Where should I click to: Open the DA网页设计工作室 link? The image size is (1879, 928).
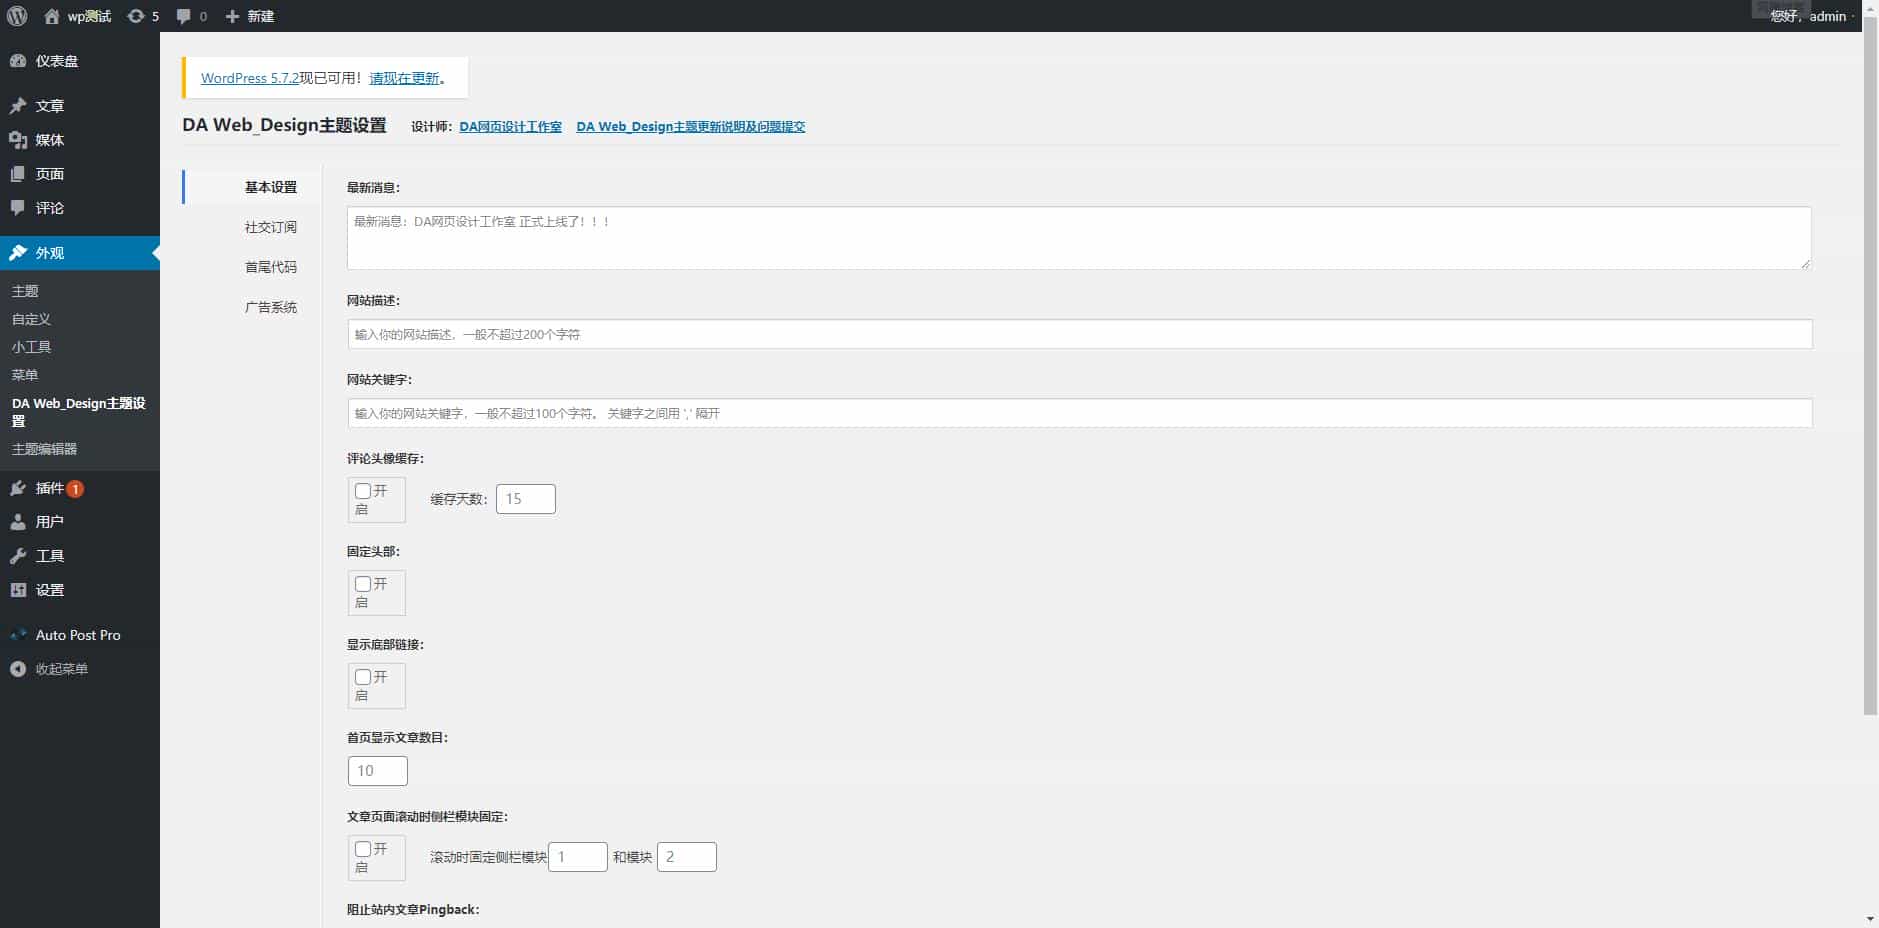[510, 127]
